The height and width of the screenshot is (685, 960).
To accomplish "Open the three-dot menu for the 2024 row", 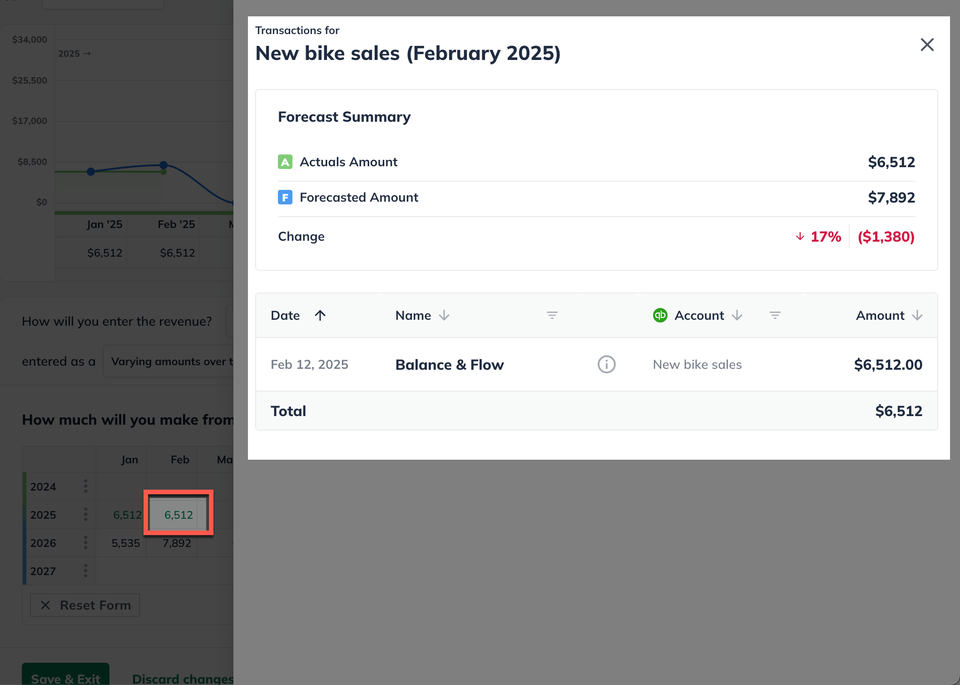I will click(x=86, y=487).
